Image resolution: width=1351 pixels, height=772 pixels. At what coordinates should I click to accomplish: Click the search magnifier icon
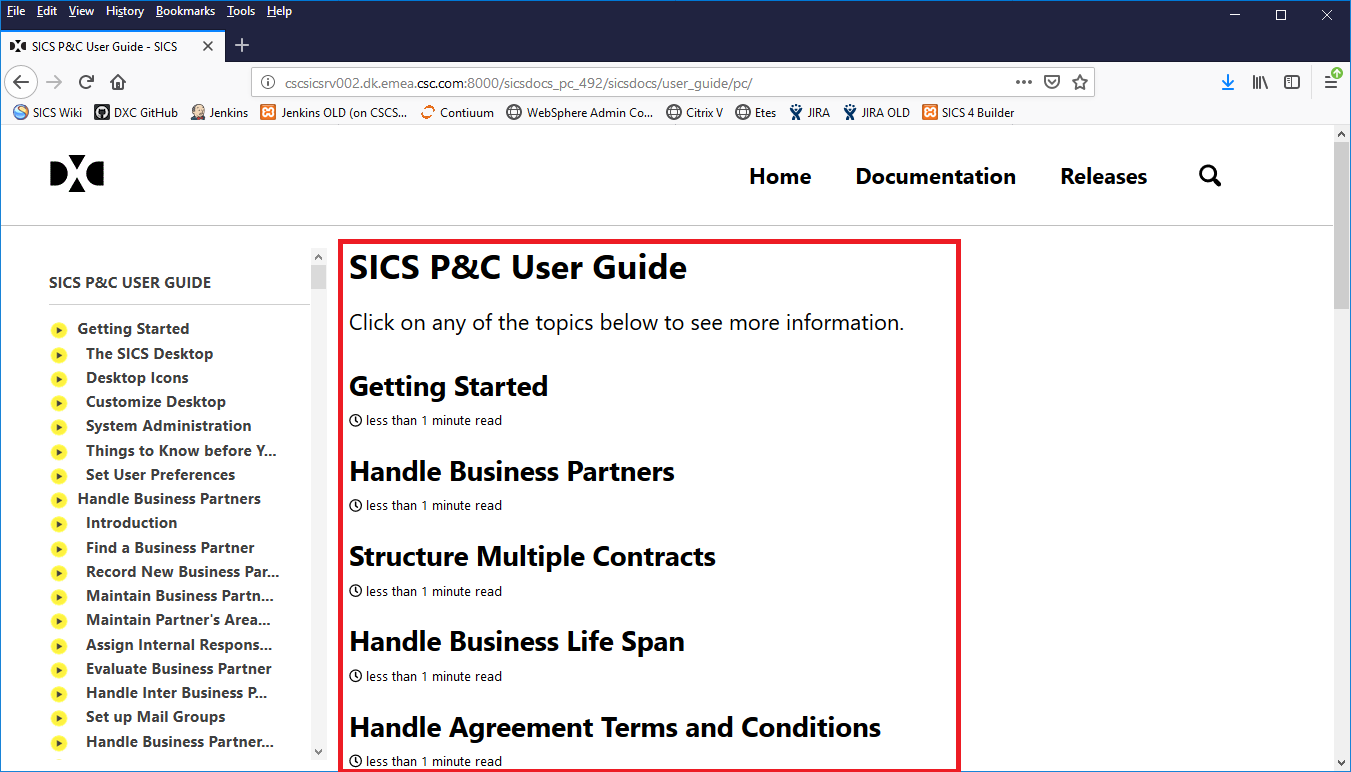tap(1210, 175)
